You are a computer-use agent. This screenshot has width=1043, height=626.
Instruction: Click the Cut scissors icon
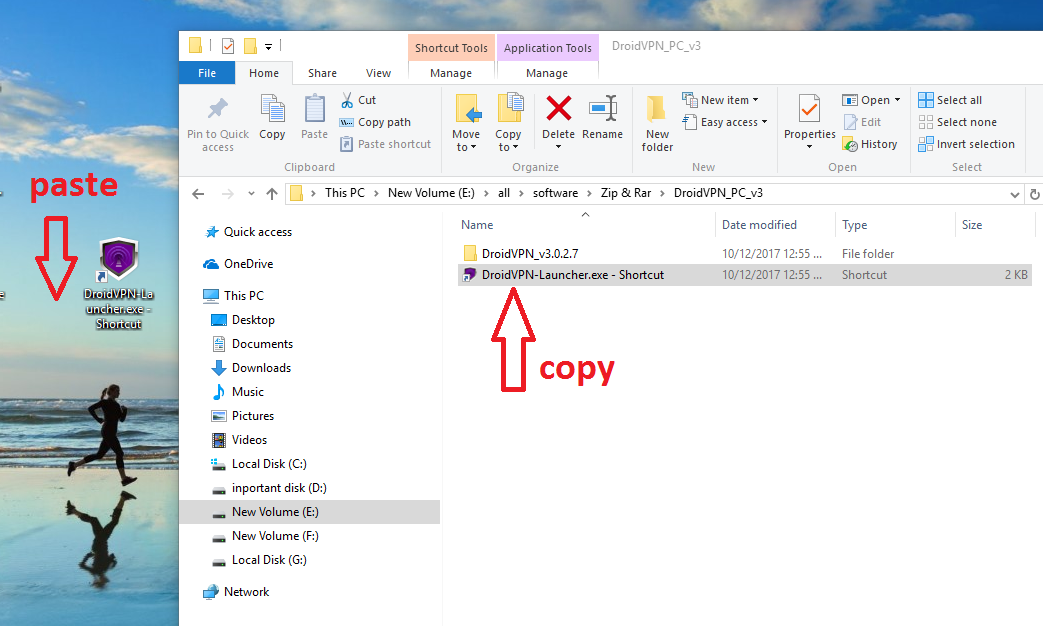click(347, 100)
